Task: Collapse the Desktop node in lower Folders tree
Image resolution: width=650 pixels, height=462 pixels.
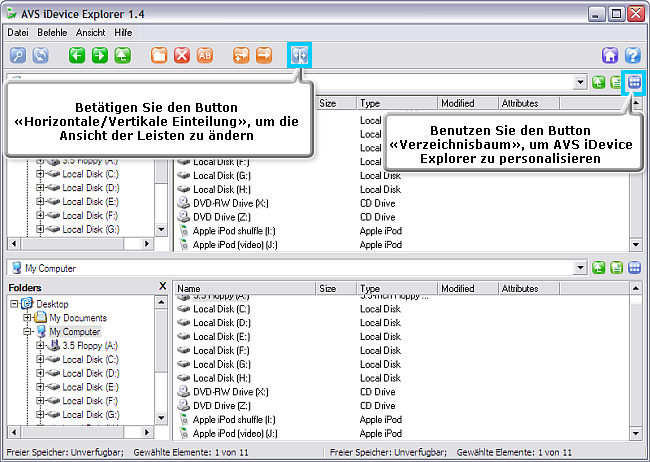Action: (14, 304)
